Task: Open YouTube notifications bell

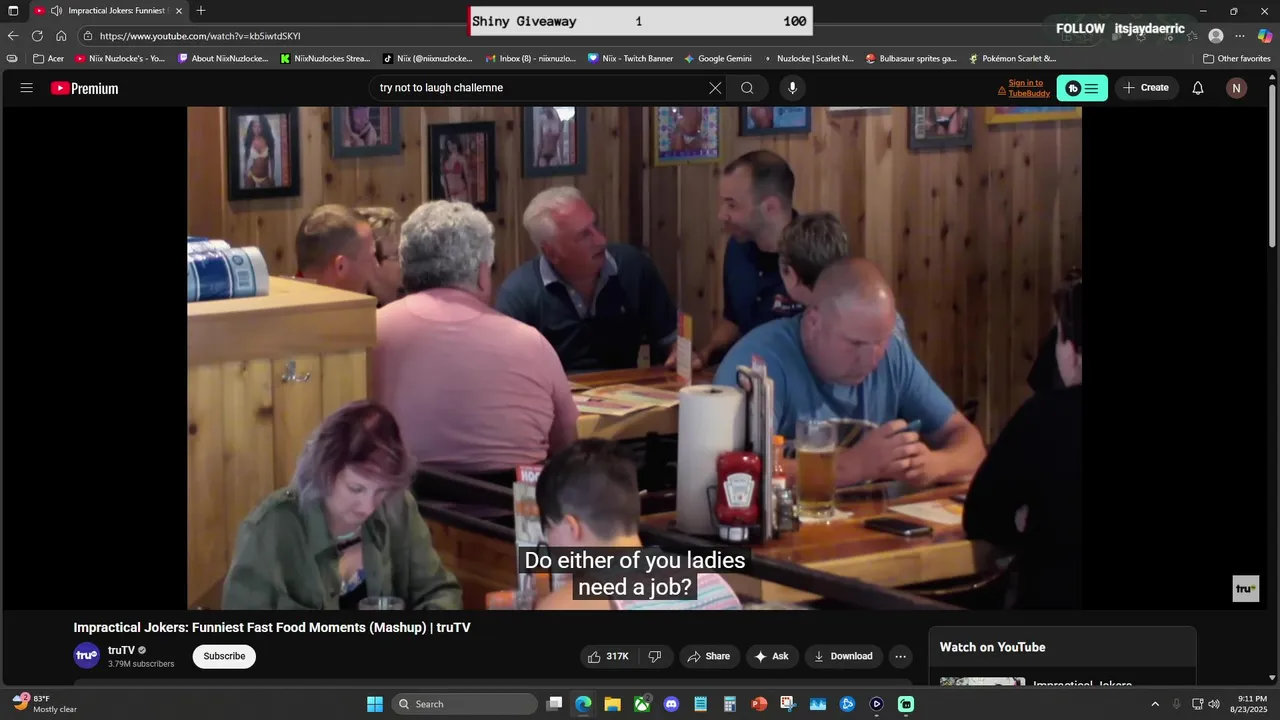Action: (x=1197, y=88)
